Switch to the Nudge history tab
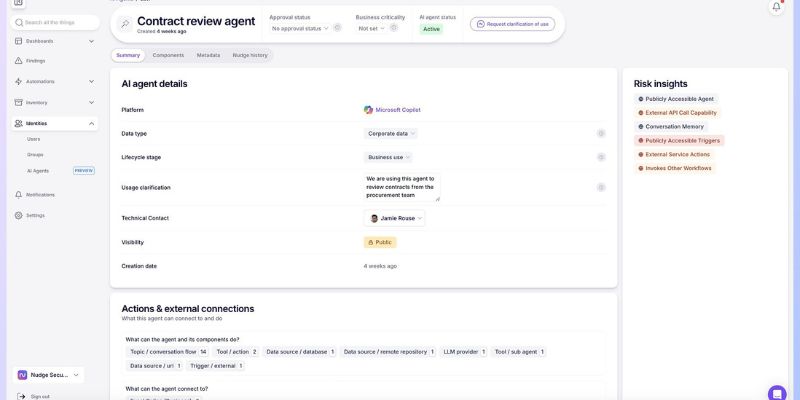 (x=250, y=55)
